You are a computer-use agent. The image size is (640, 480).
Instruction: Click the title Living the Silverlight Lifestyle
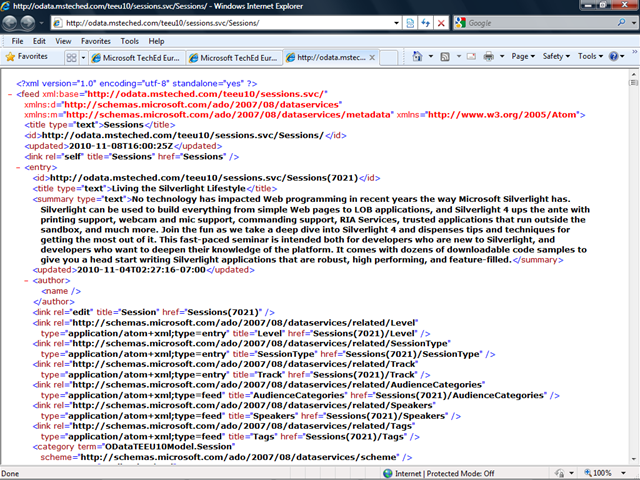tap(179, 189)
